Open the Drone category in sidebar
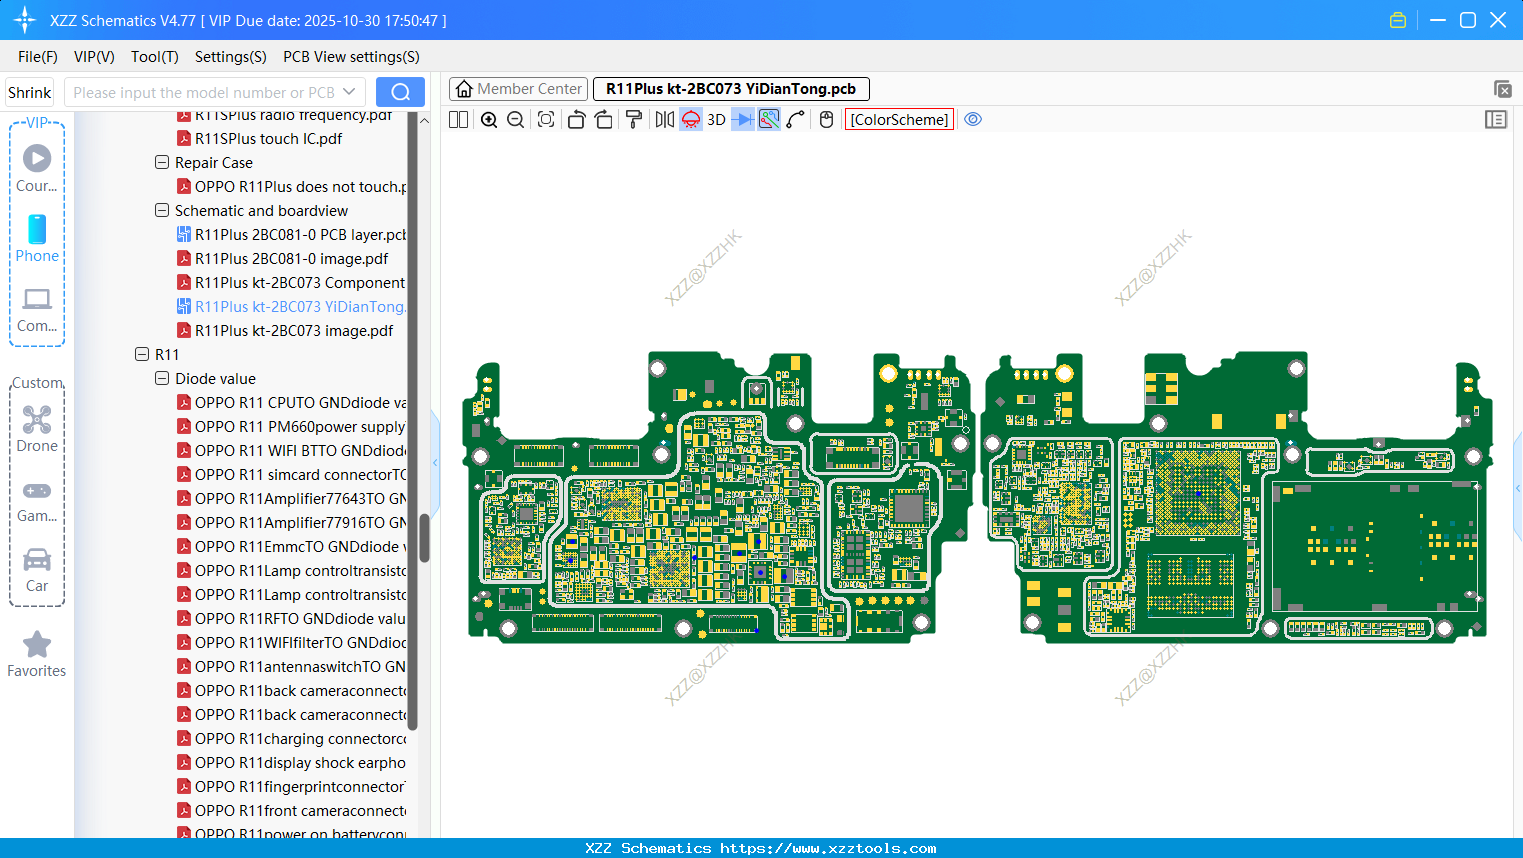 (x=37, y=429)
